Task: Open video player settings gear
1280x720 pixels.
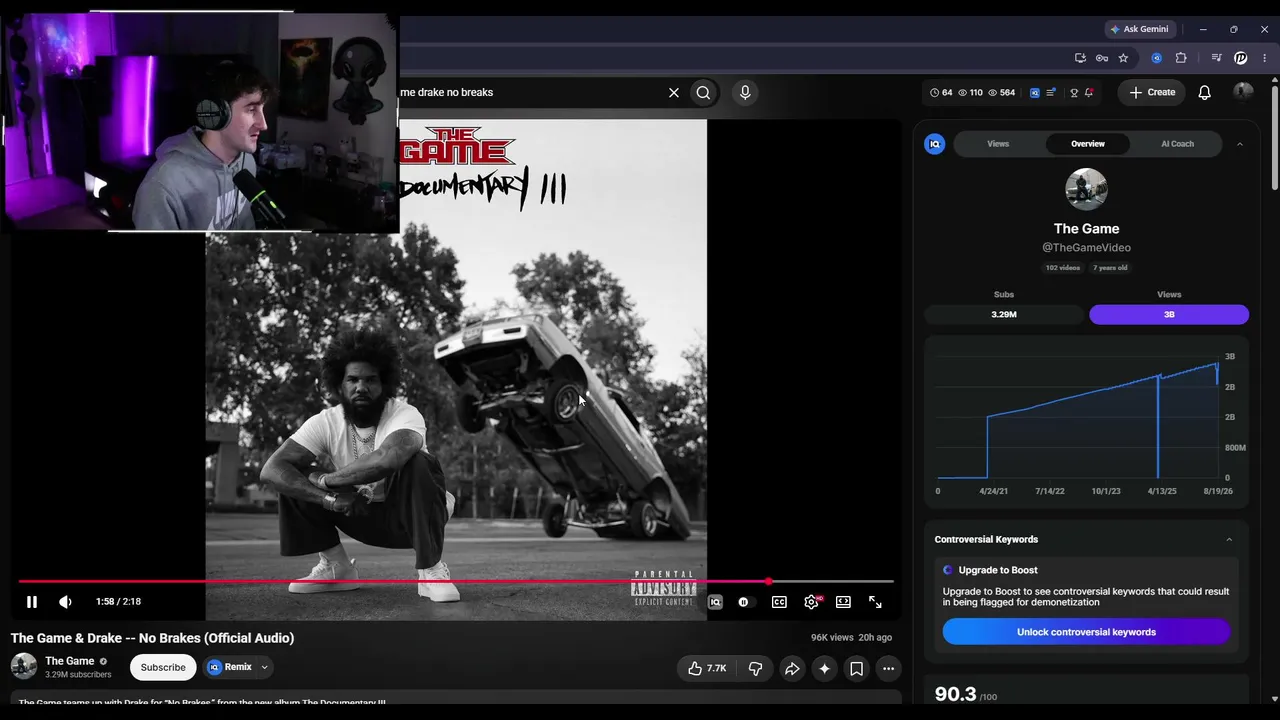Action: [x=811, y=602]
